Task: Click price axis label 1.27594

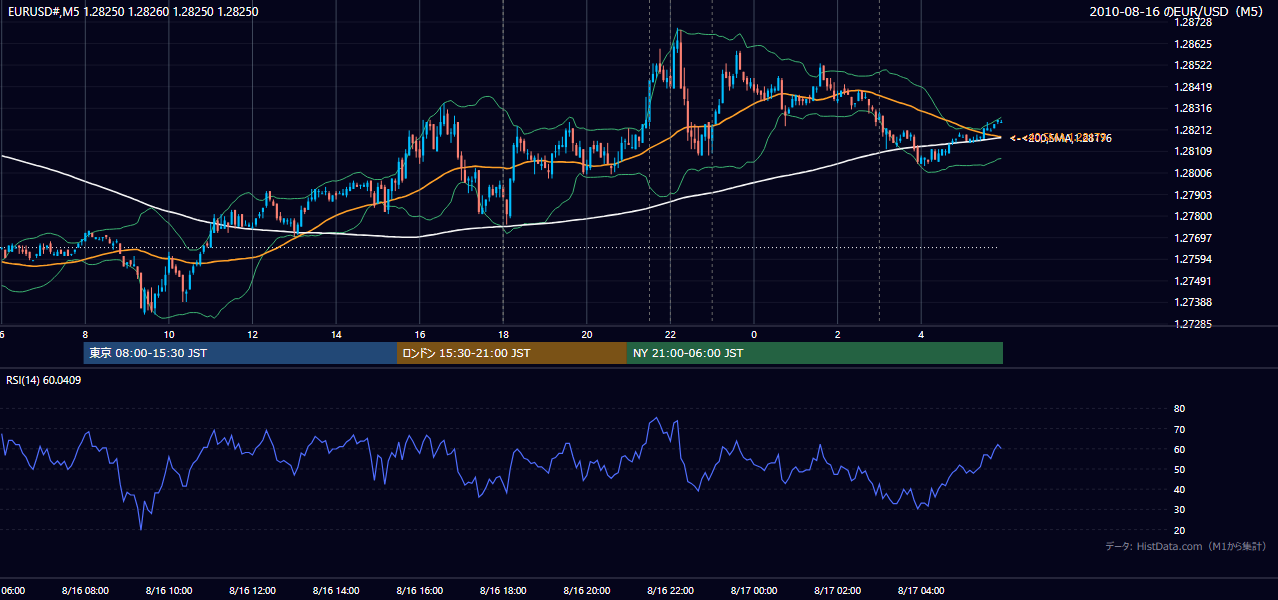Action: point(1194,259)
